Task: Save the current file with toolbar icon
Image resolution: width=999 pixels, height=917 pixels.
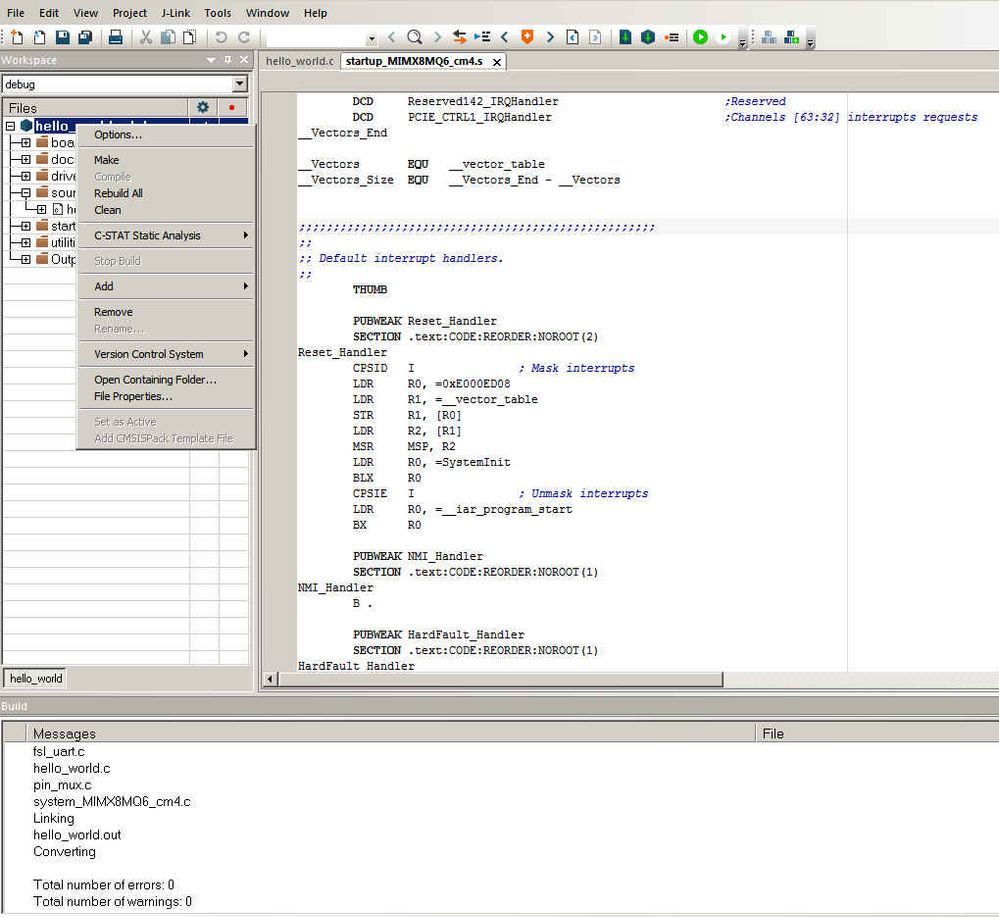Action: coord(62,37)
